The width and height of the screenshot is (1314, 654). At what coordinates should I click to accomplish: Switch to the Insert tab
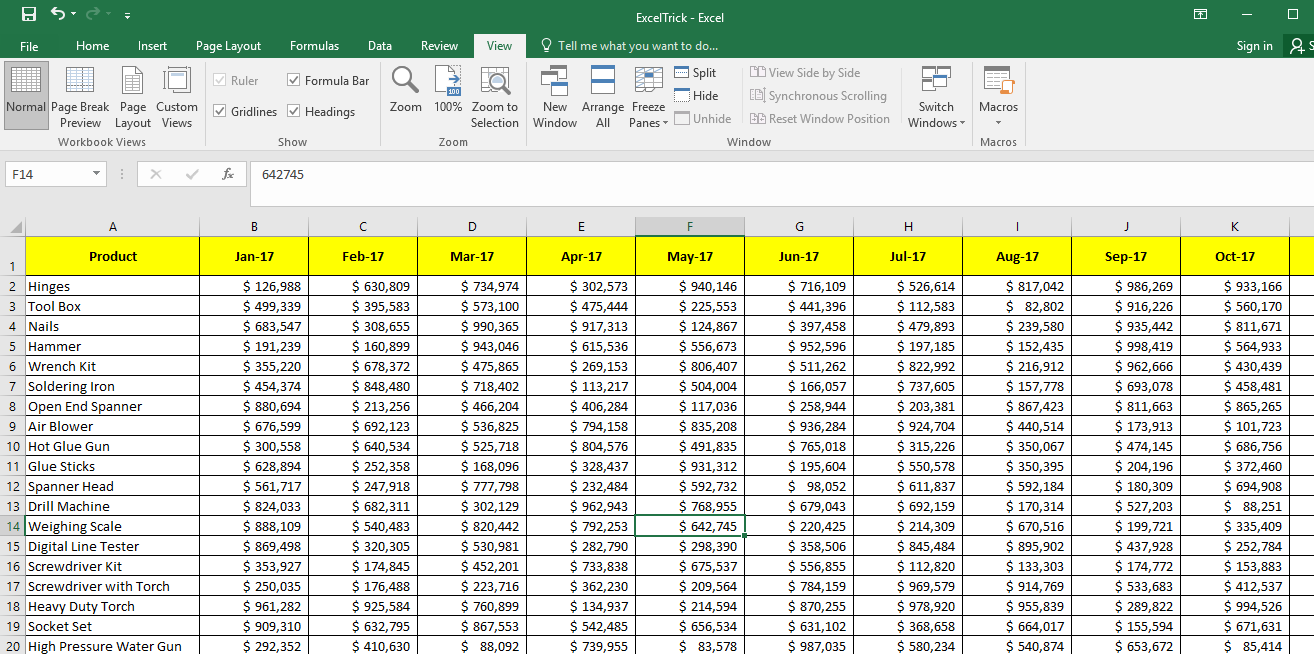(153, 46)
